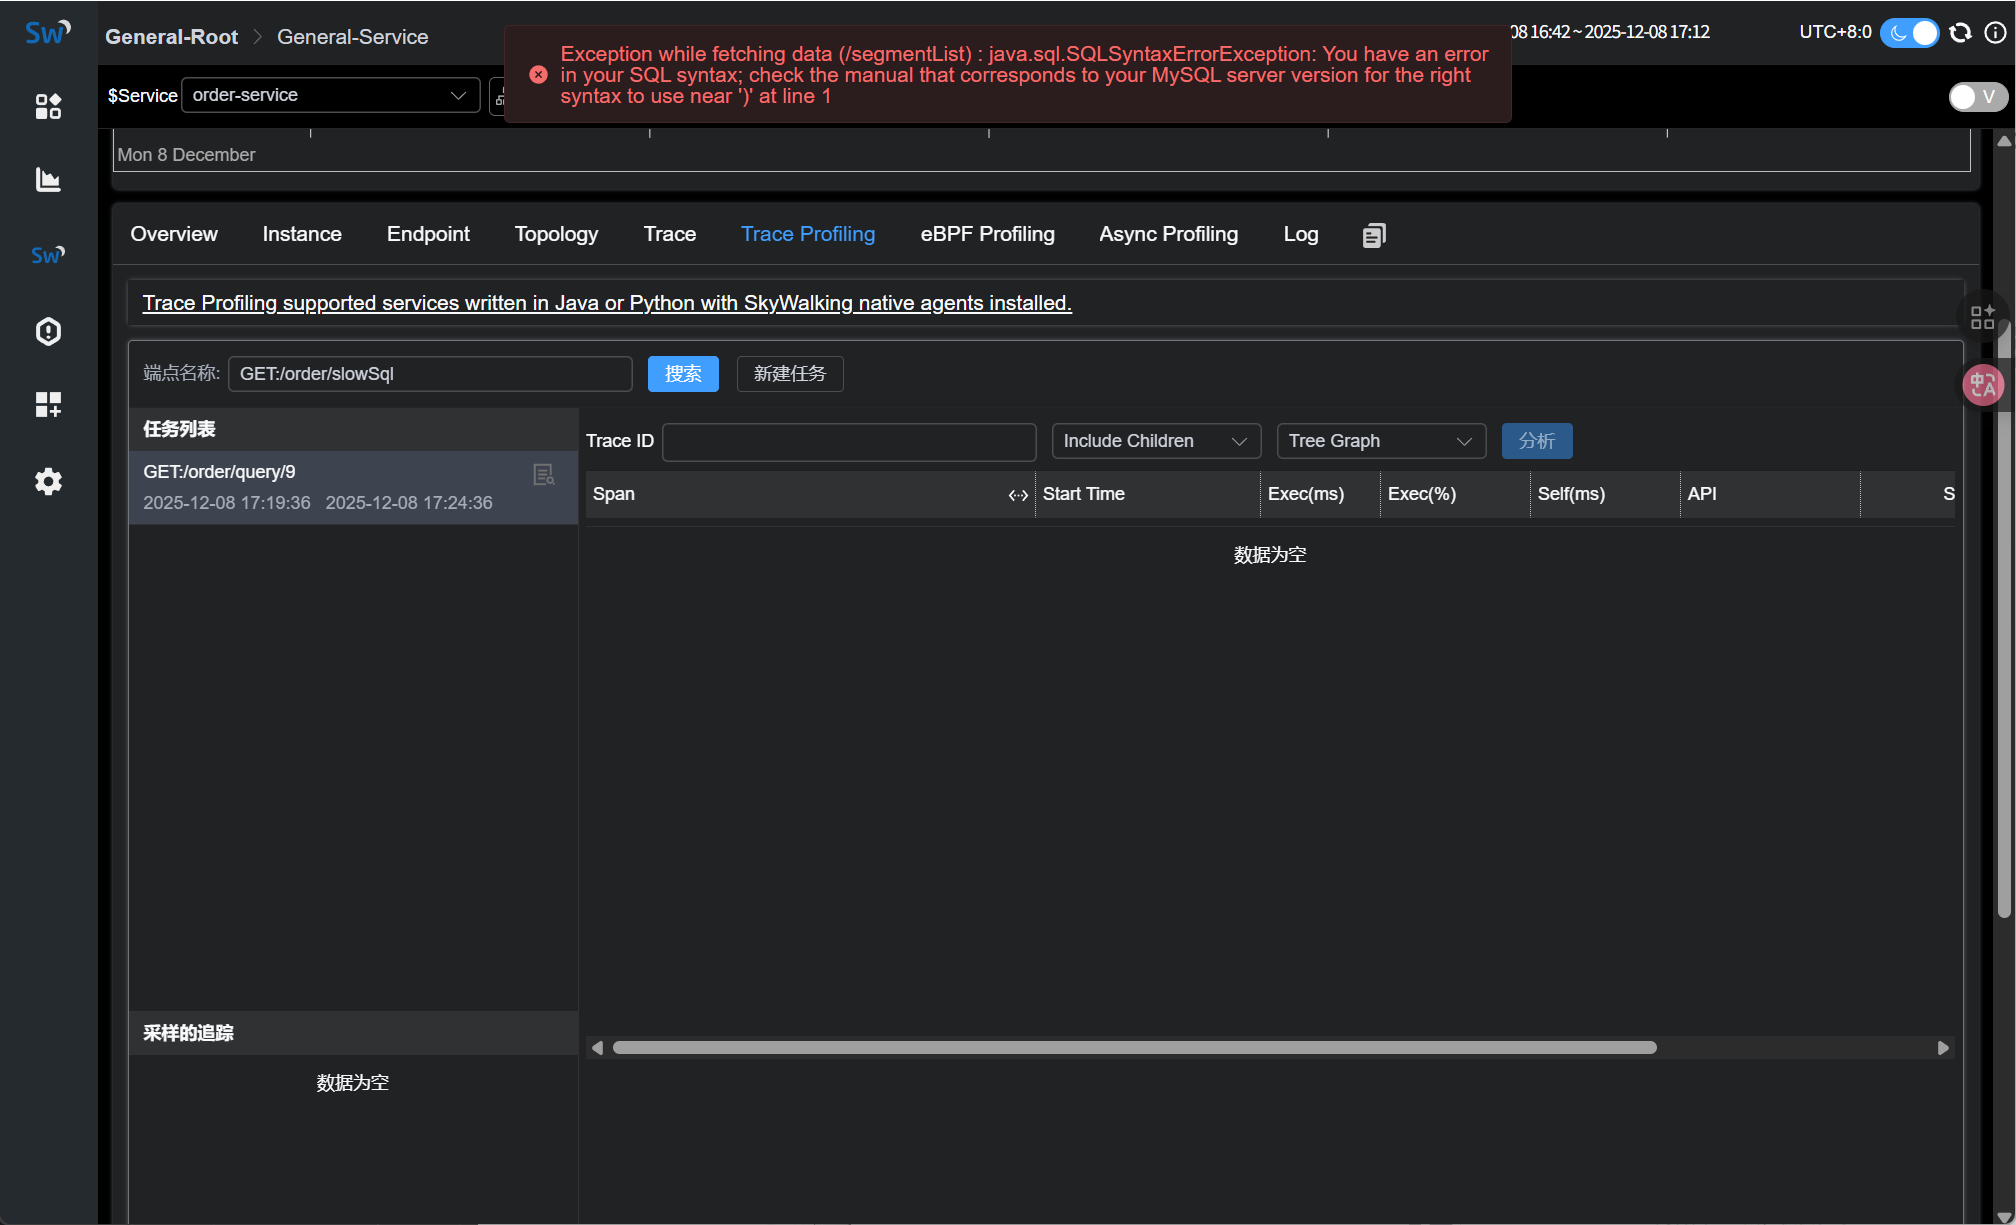Open the Tree Graph dropdown
Viewport: 2016px width, 1225px height.
(1380, 441)
